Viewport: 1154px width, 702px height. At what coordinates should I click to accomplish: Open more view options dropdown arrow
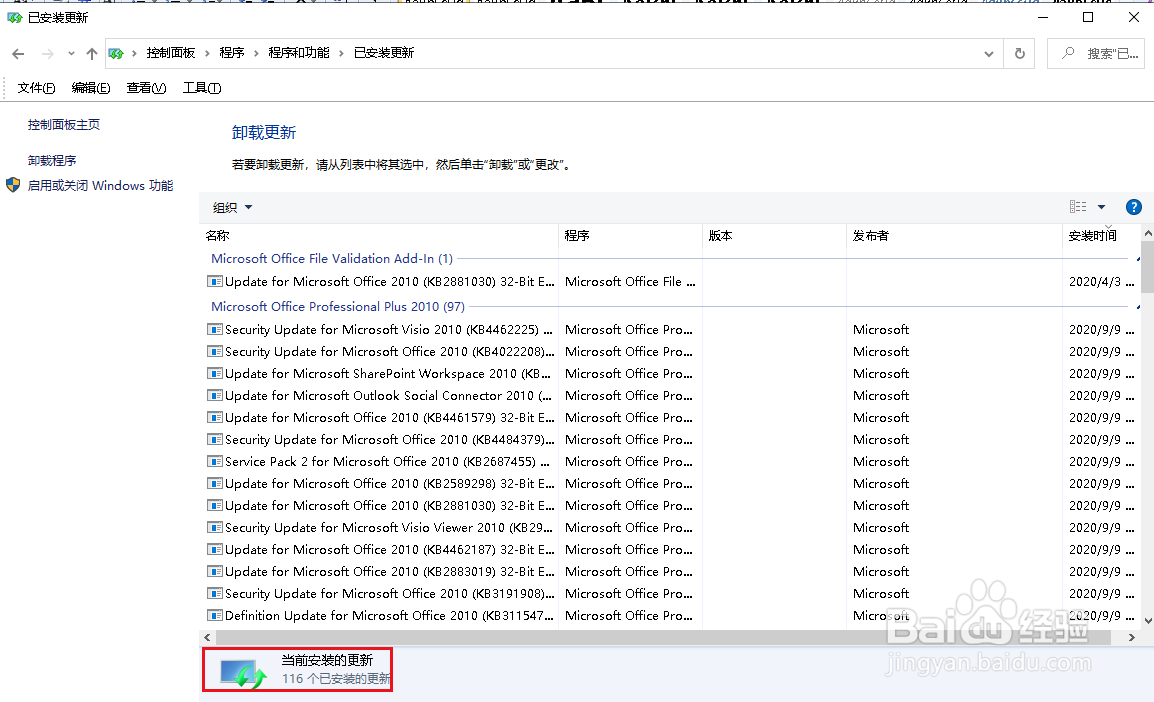tap(1102, 207)
